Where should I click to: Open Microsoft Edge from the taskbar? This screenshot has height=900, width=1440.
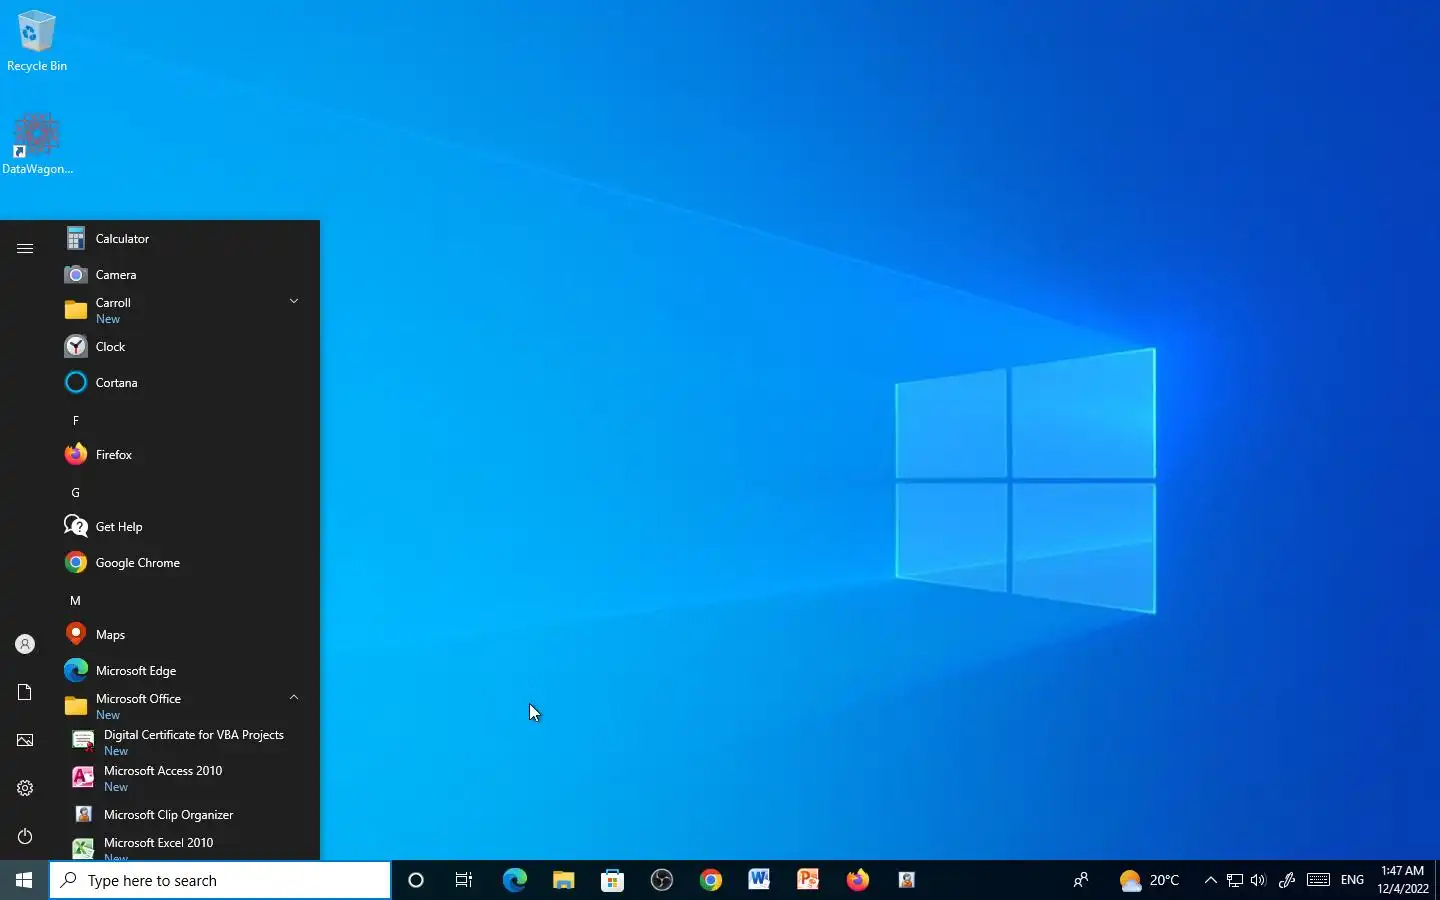coord(514,880)
